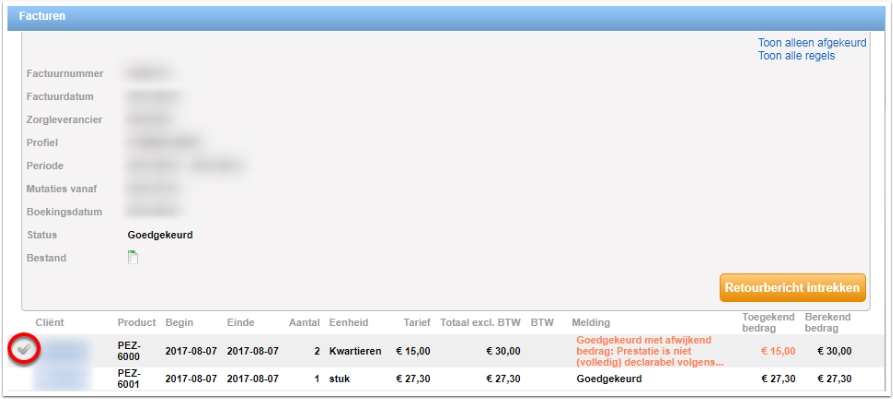This screenshot has height=399, width=893.
Task: Click the Aantal column header
Action: 304,323
